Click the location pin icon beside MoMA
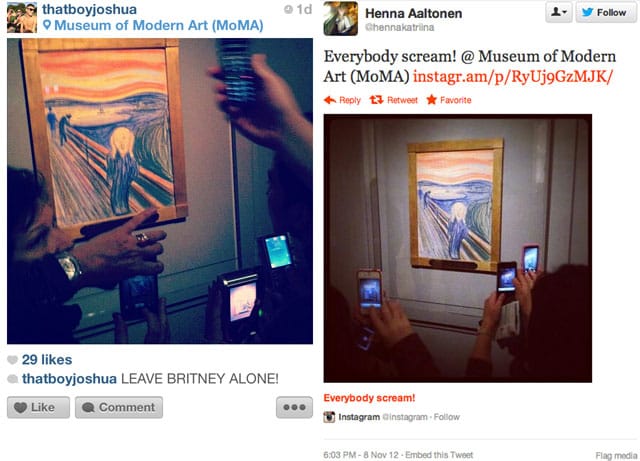Viewport: 640px width, 461px height. pyautogui.click(x=47, y=25)
